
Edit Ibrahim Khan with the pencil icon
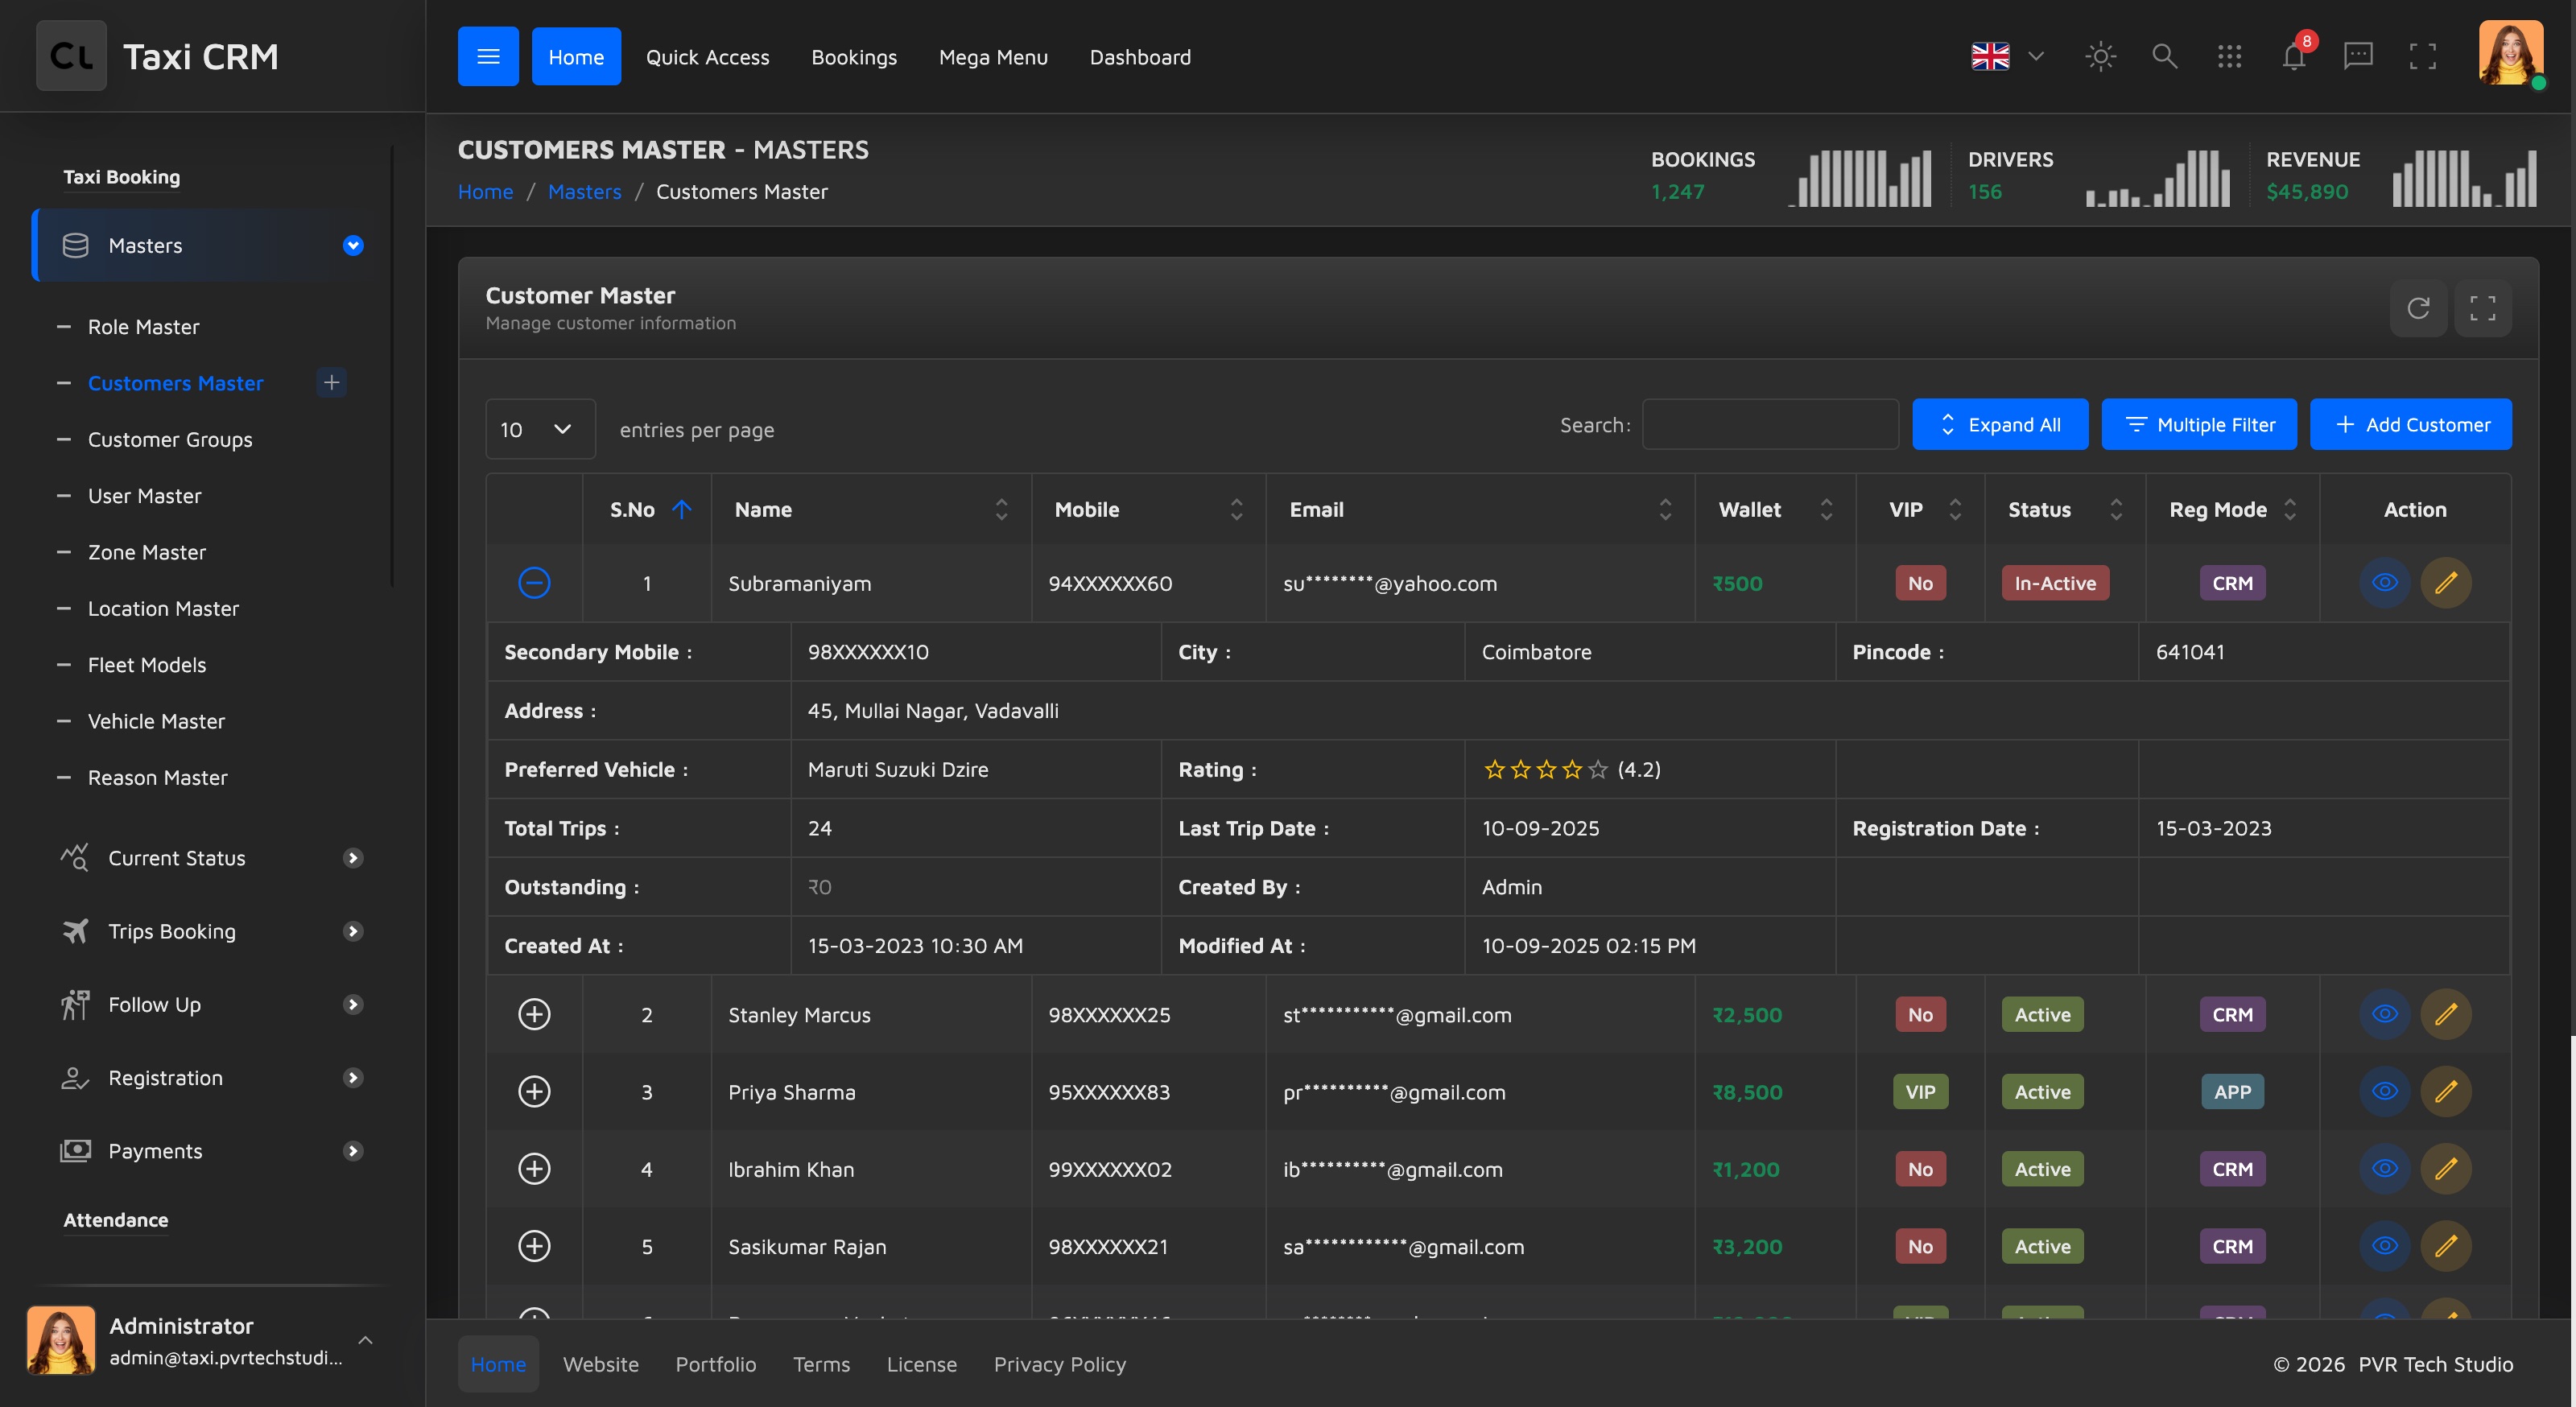pyautogui.click(x=2445, y=1168)
